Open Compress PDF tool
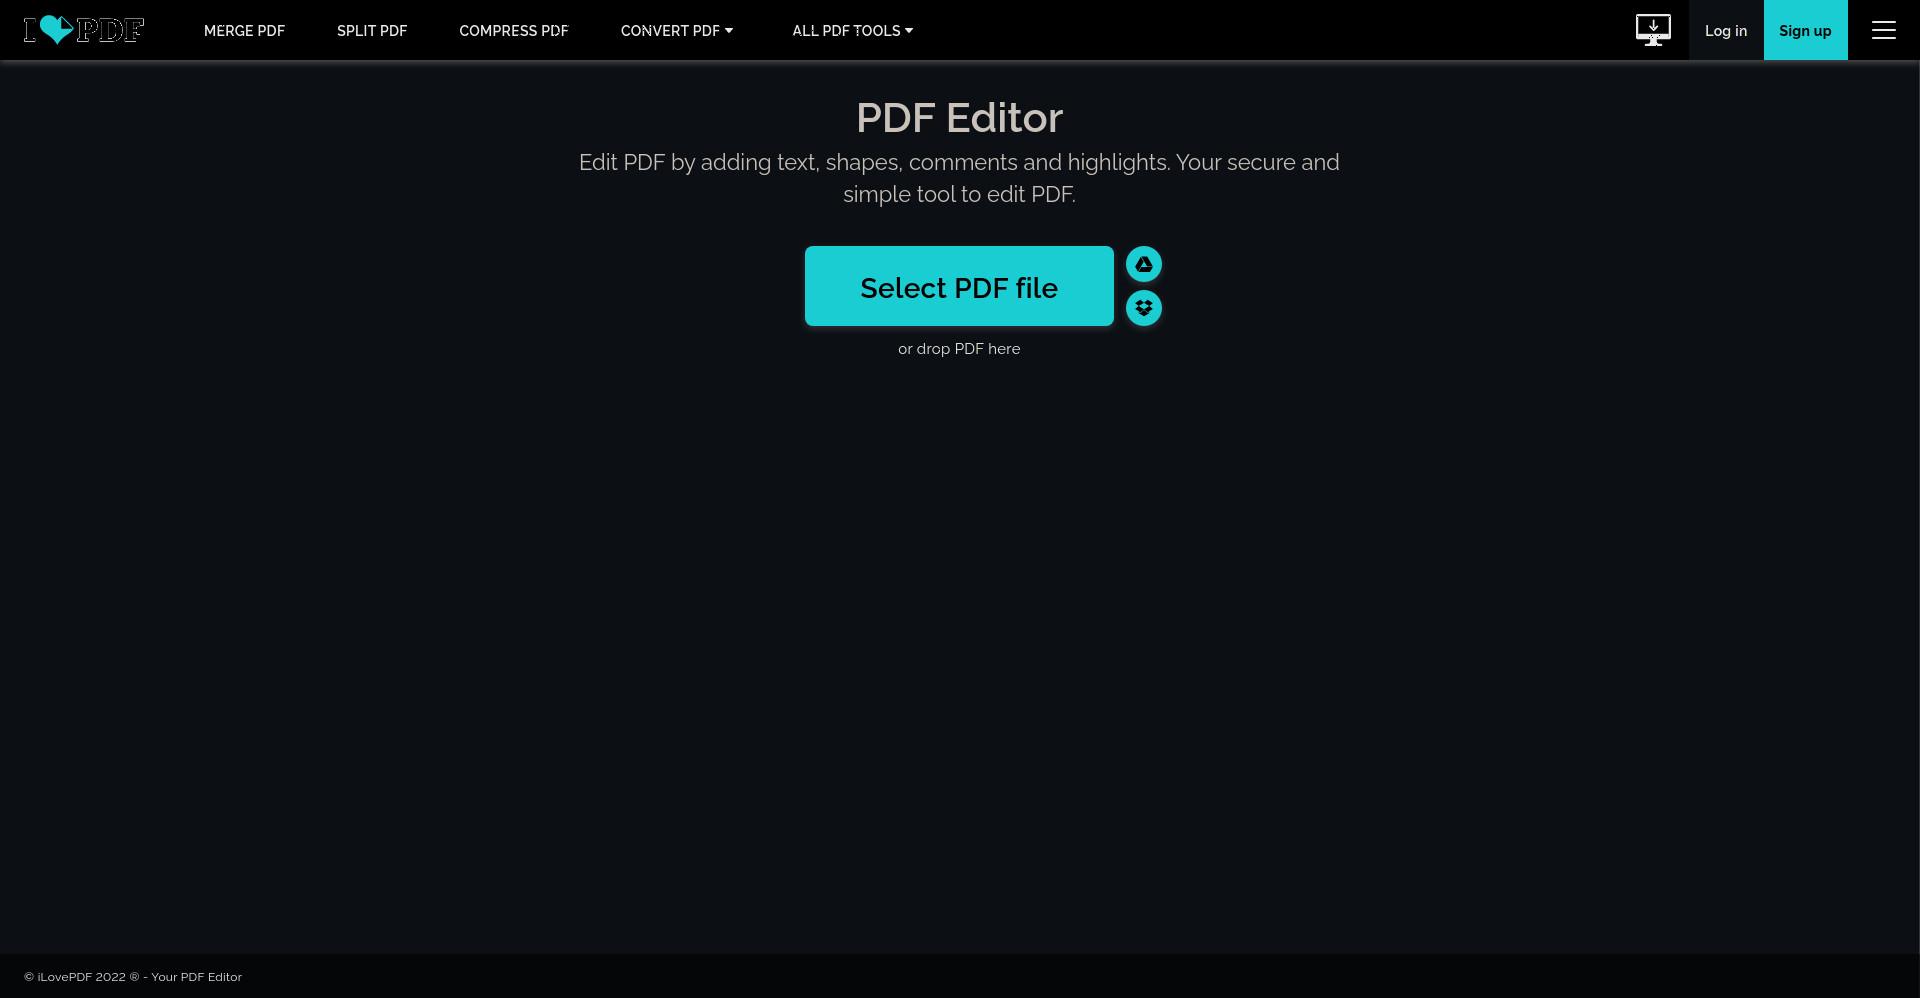1920x998 pixels. point(514,31)
